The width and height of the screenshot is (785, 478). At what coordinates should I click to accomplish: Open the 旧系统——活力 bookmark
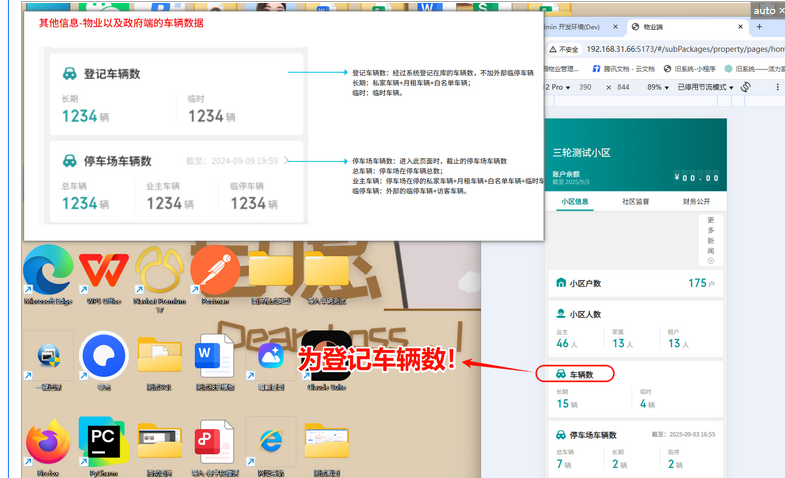coord(754,69)
